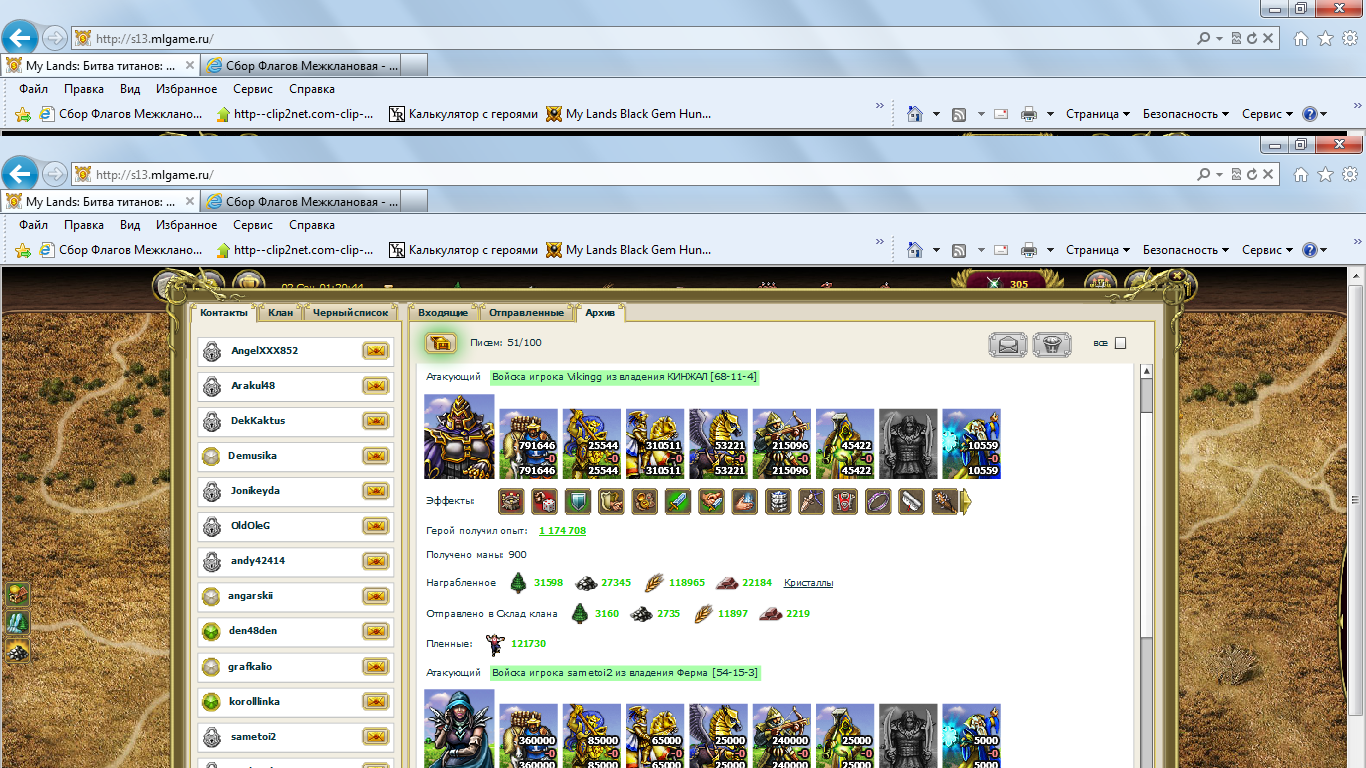Expand print options arrow in front game window
The height and width of the screenshot is (768, 1366).
click(x=1051, y=250)
